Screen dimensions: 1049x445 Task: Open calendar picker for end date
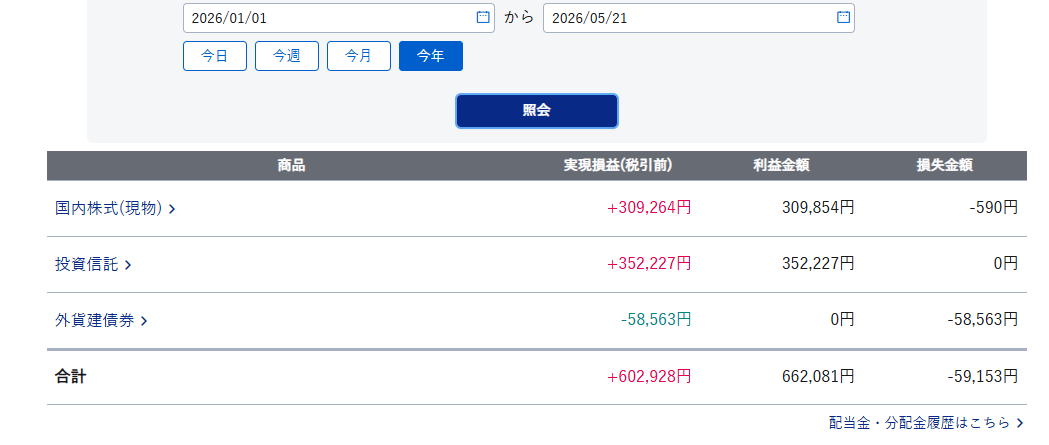(843, 17)
